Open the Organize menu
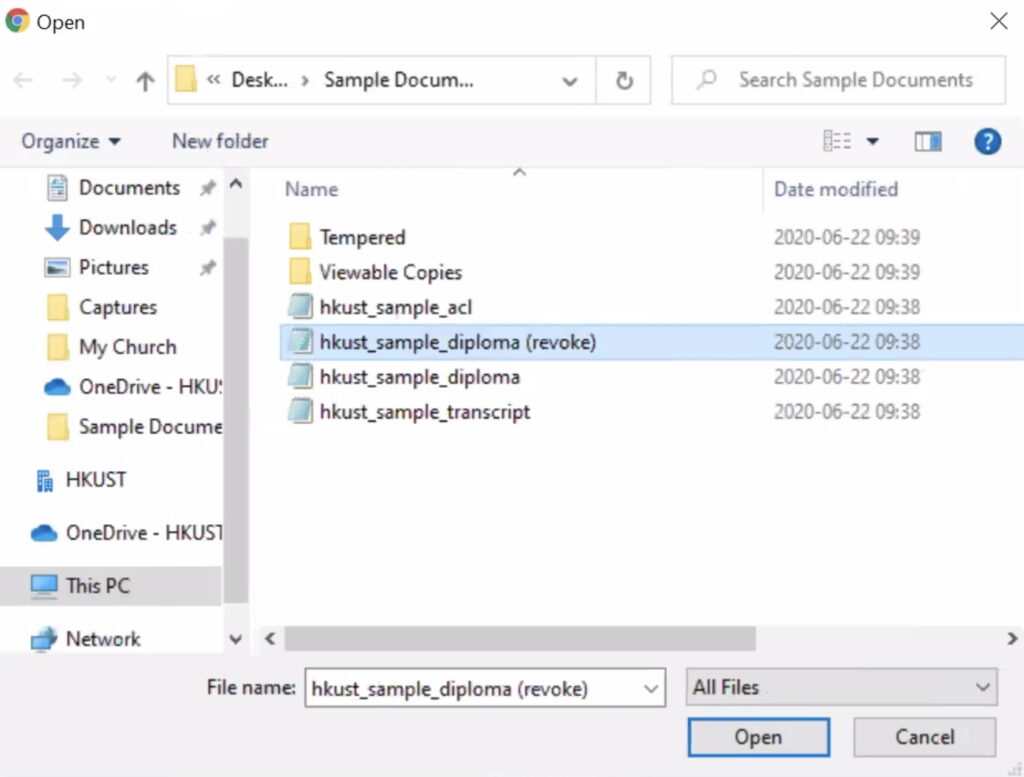 [x=71, y=142]
